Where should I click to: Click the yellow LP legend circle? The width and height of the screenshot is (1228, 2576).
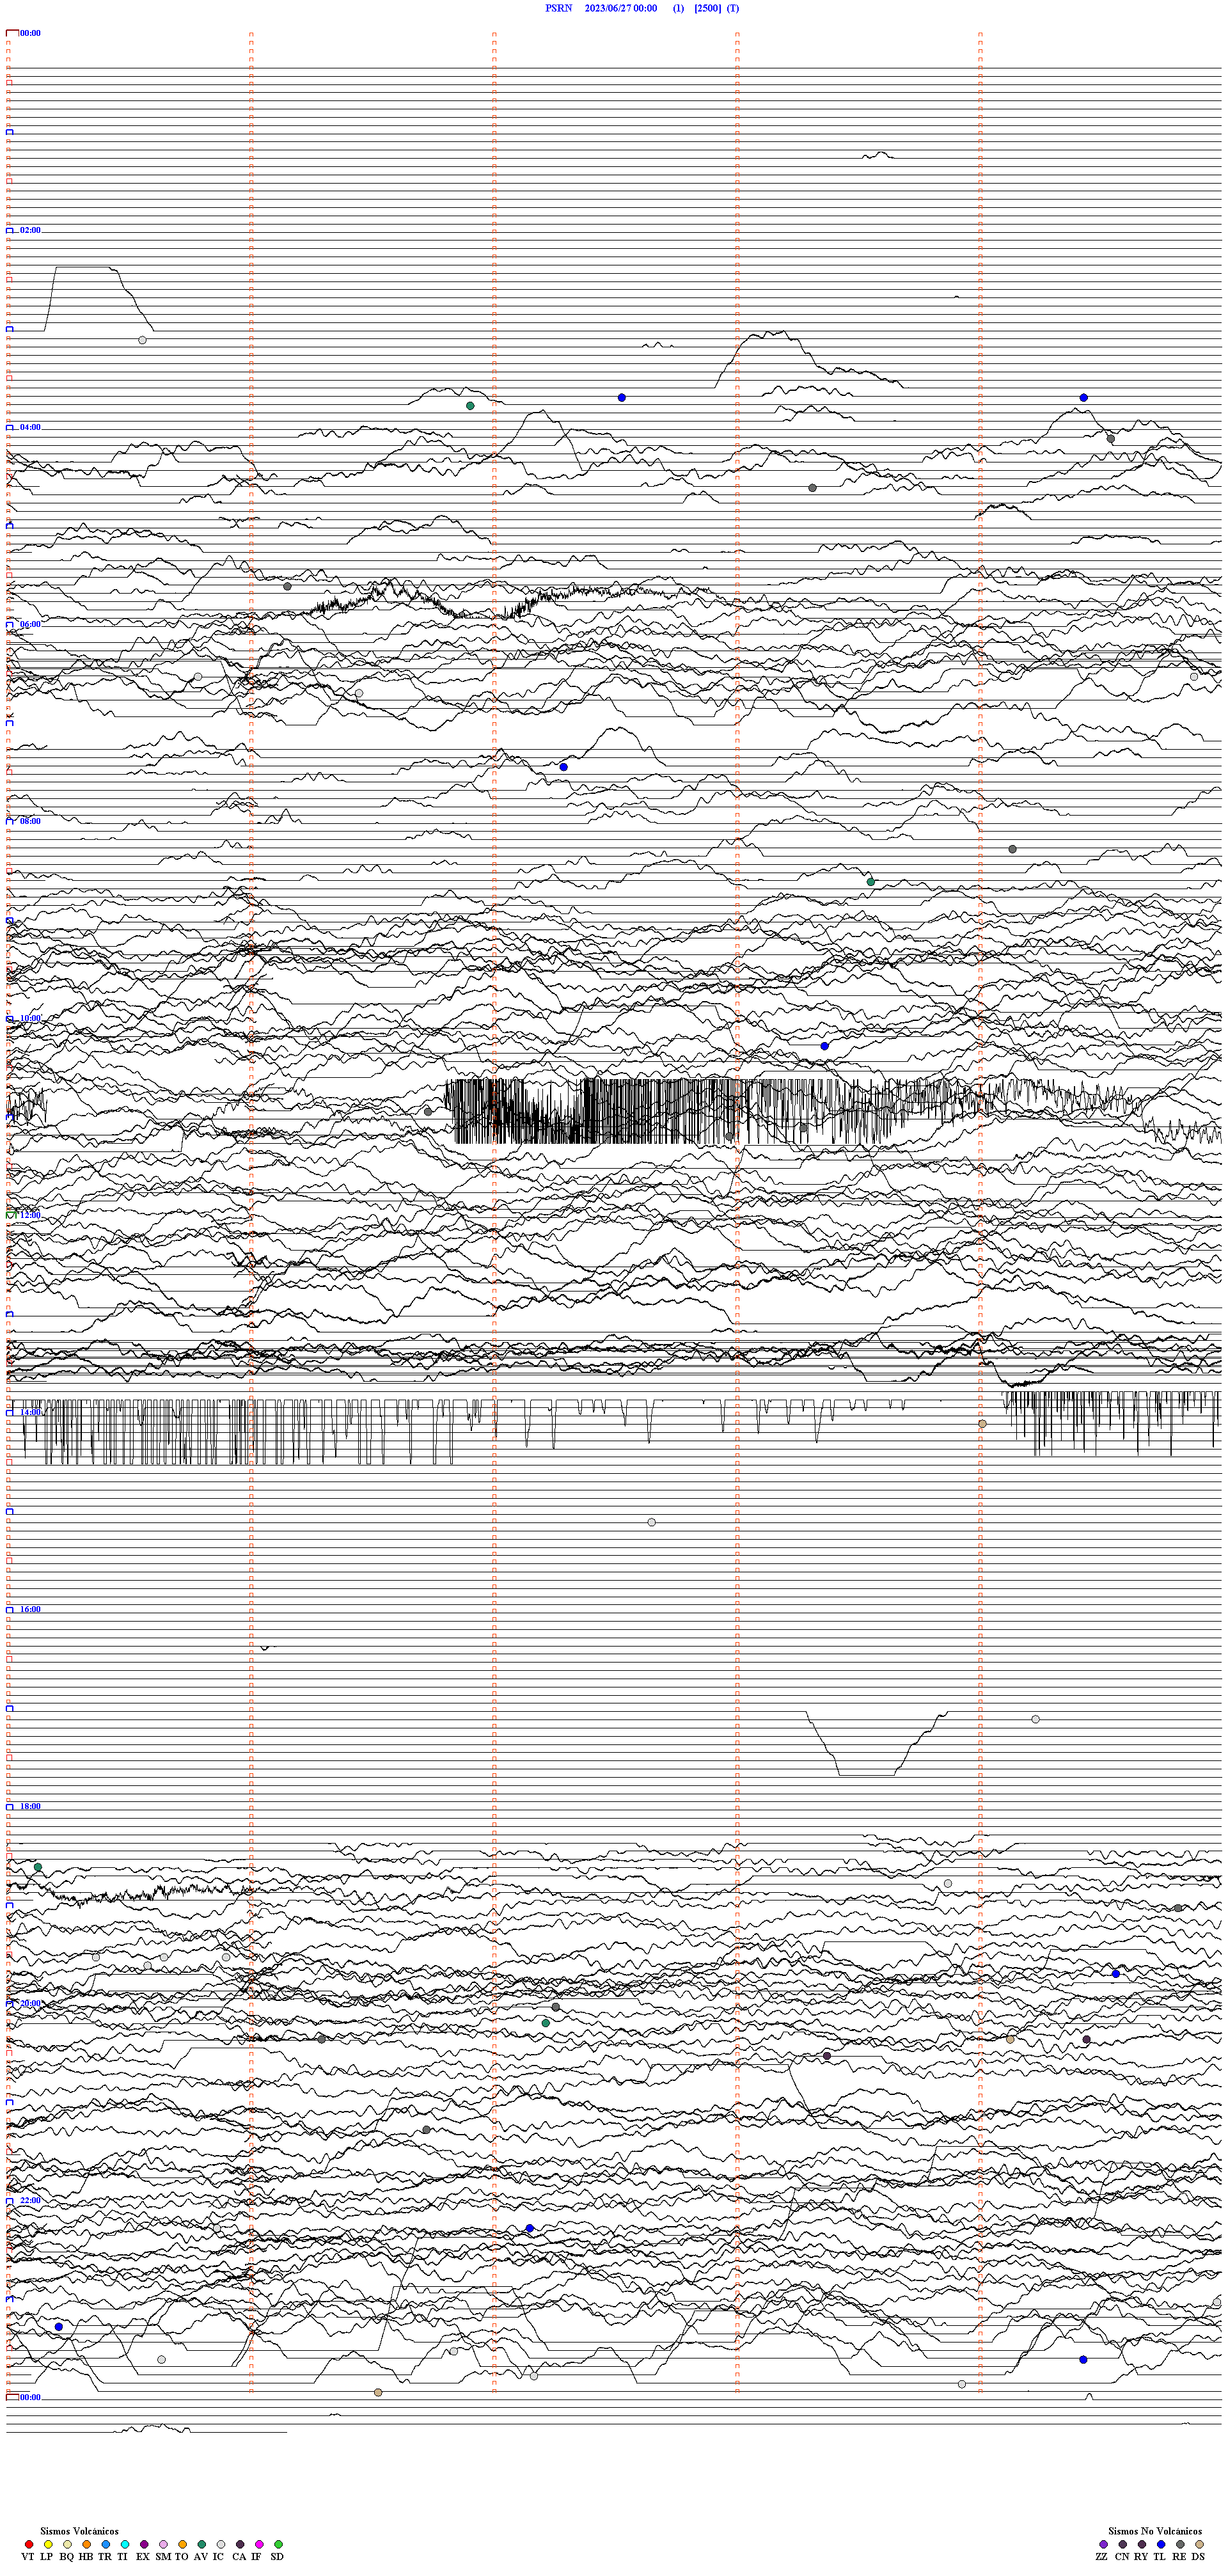click(48, 2544)
